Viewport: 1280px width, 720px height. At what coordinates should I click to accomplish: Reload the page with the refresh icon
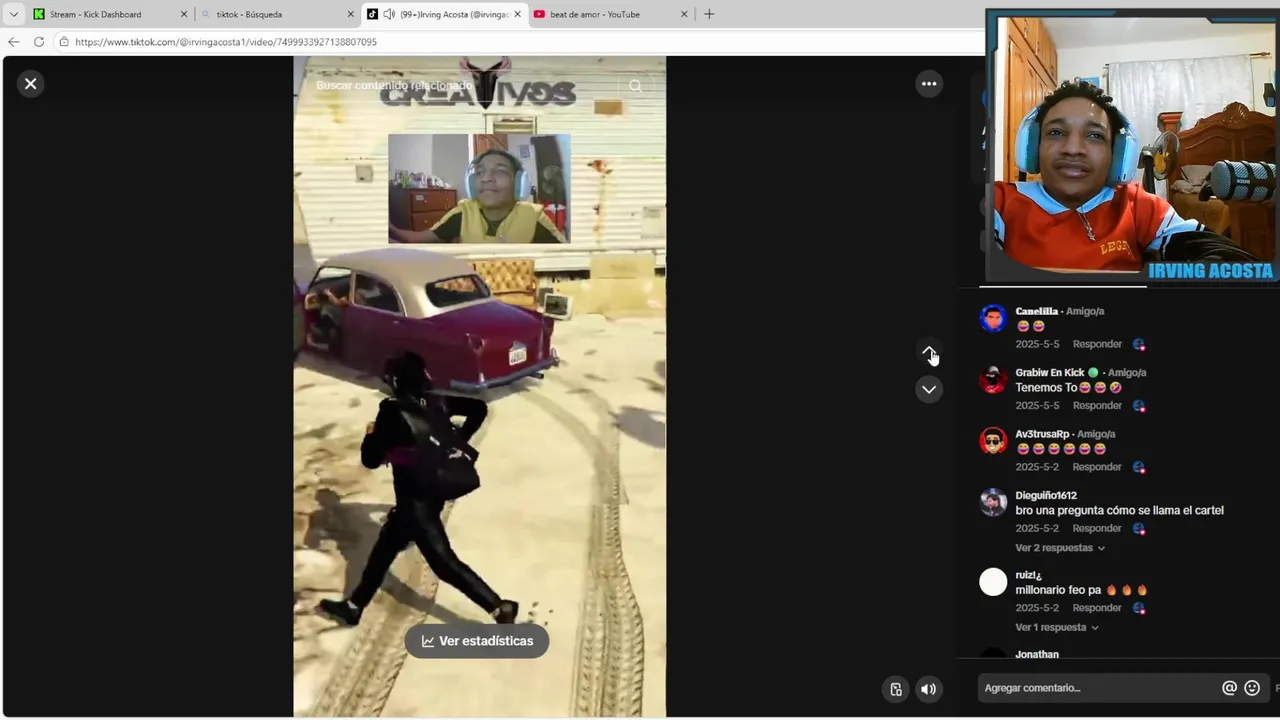pos(38,42)
